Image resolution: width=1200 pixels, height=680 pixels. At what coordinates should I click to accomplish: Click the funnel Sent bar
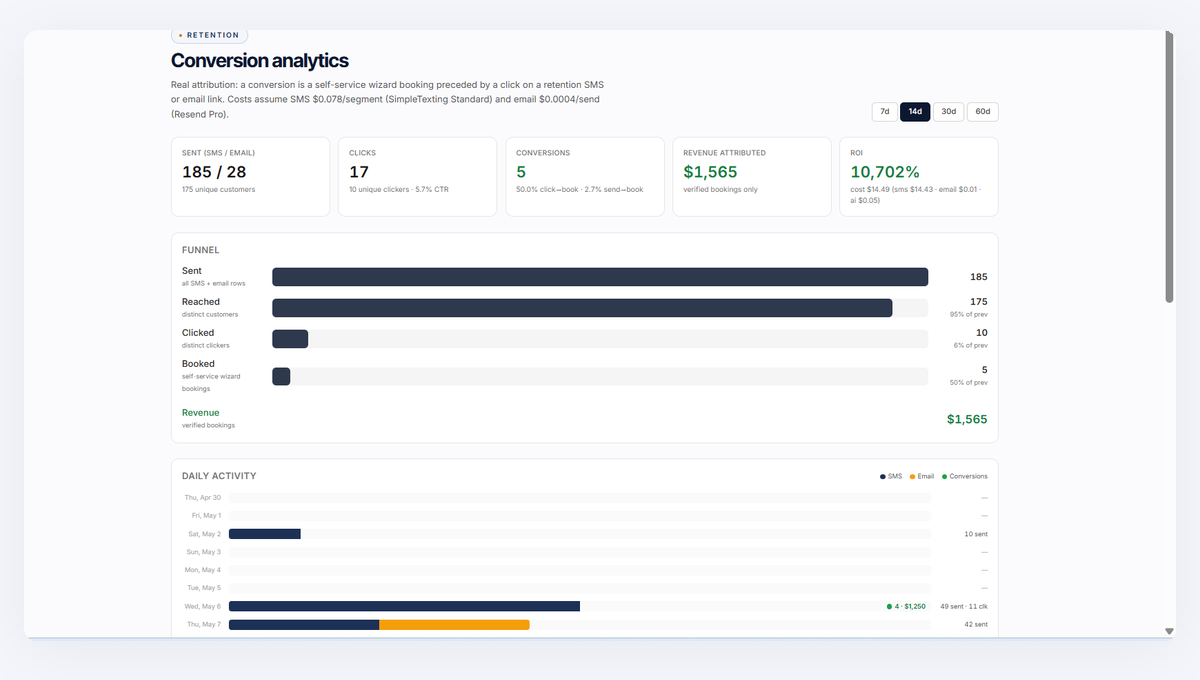pyautogui.click(x=600, y=277)
